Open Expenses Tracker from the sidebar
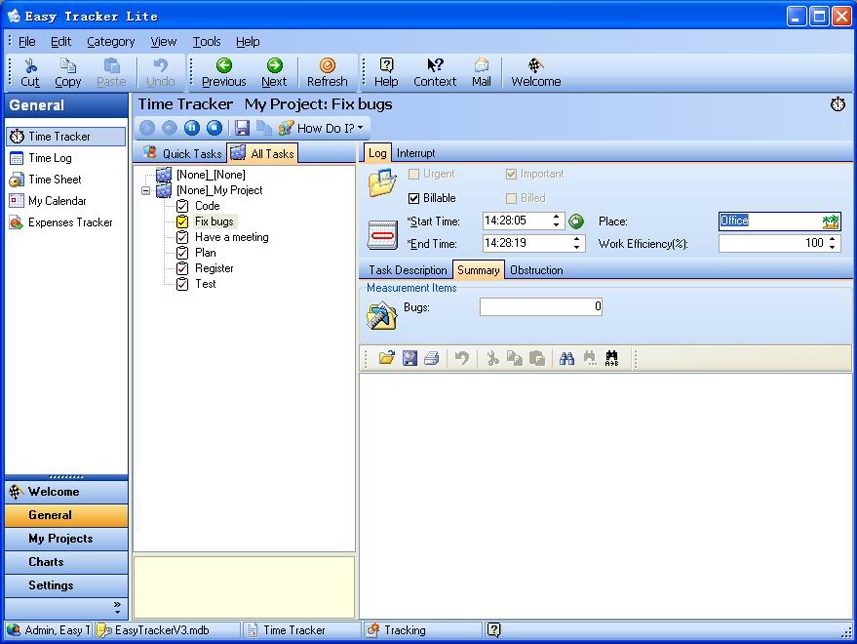Viewport: 857px width, 644px height. [70, 223]
